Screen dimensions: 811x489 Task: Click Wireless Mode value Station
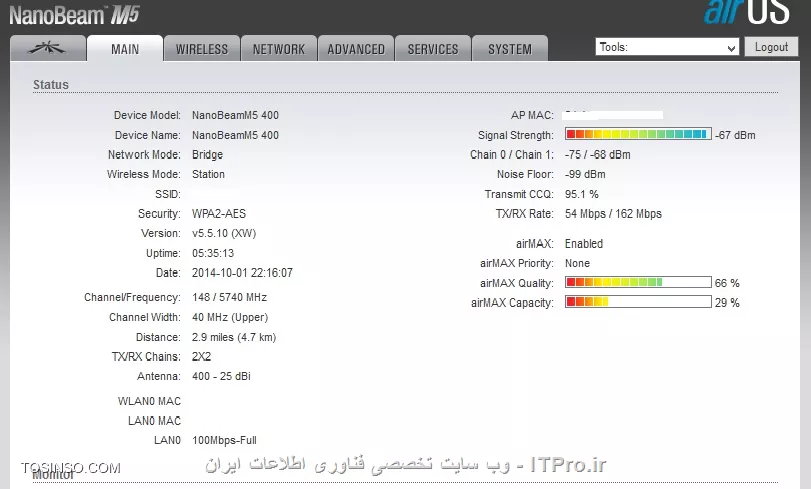pos(208,174)
